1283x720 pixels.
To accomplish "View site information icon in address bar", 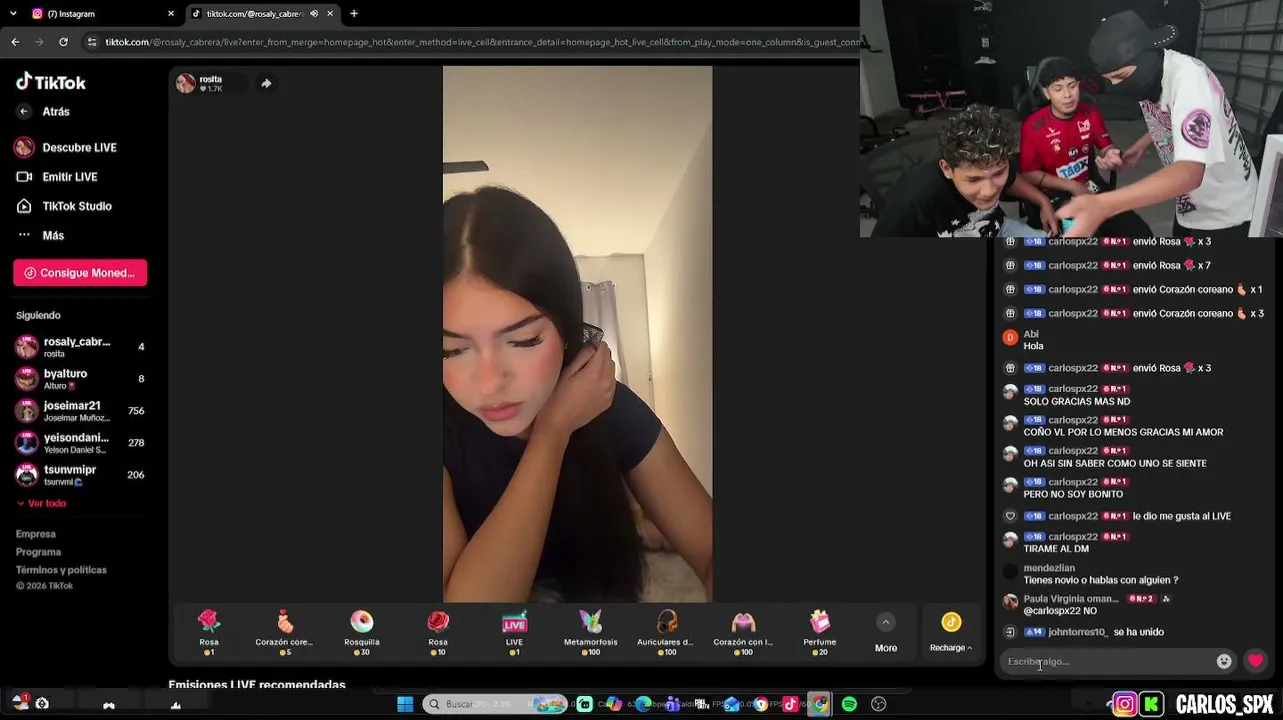I will [x=92, y=42].
